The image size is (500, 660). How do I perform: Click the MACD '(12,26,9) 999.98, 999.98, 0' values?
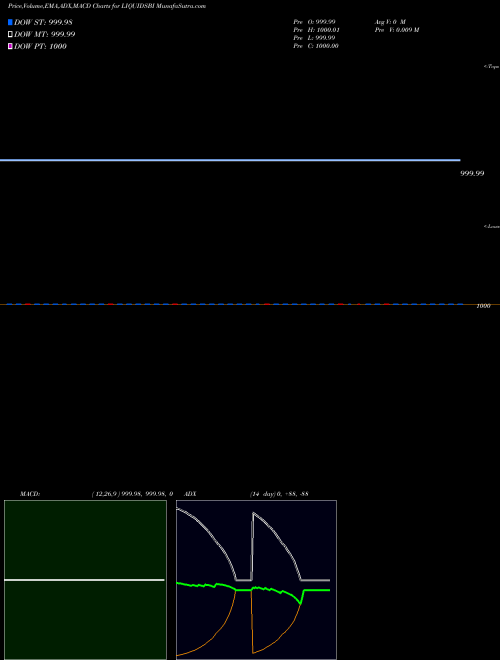132,494
